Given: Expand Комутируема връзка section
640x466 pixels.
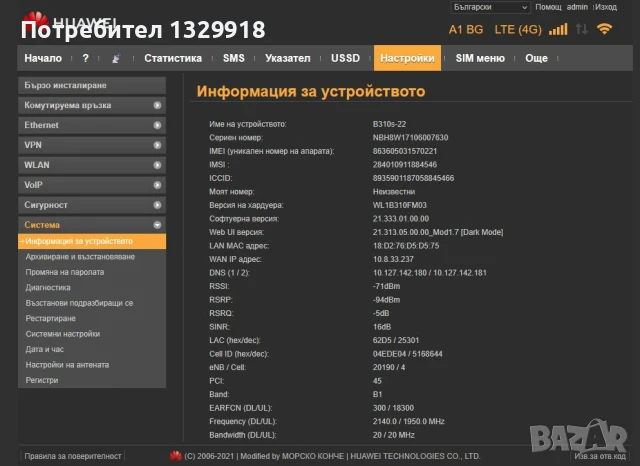Looking at the screenshot, I should point(92,105).
